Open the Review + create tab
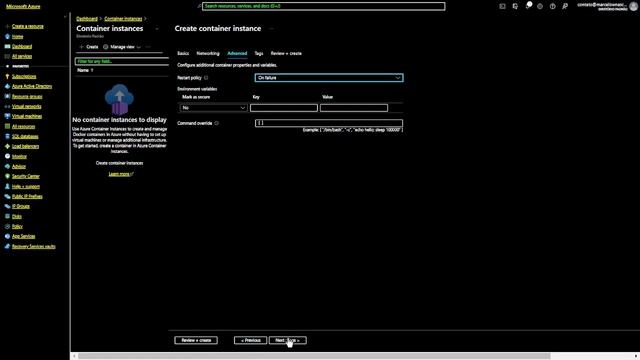640x360 pixels. [286, 53]
